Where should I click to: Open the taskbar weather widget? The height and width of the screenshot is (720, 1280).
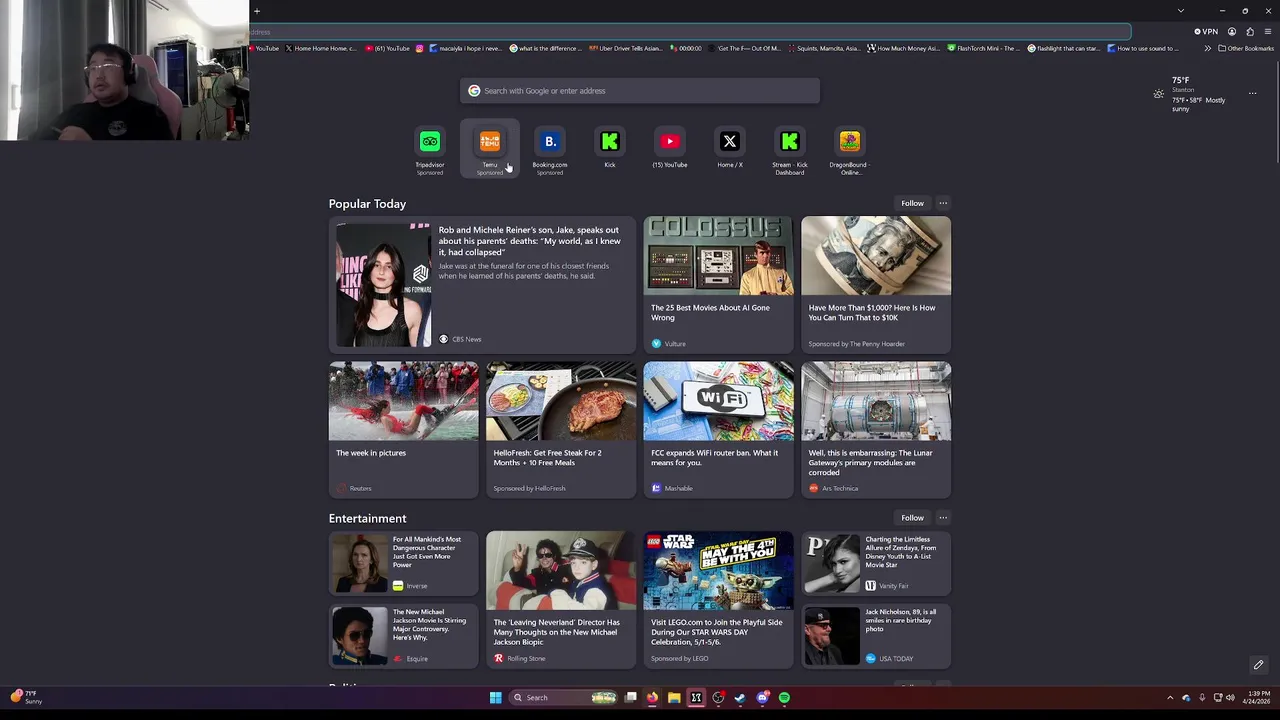(x=26, y=697)
